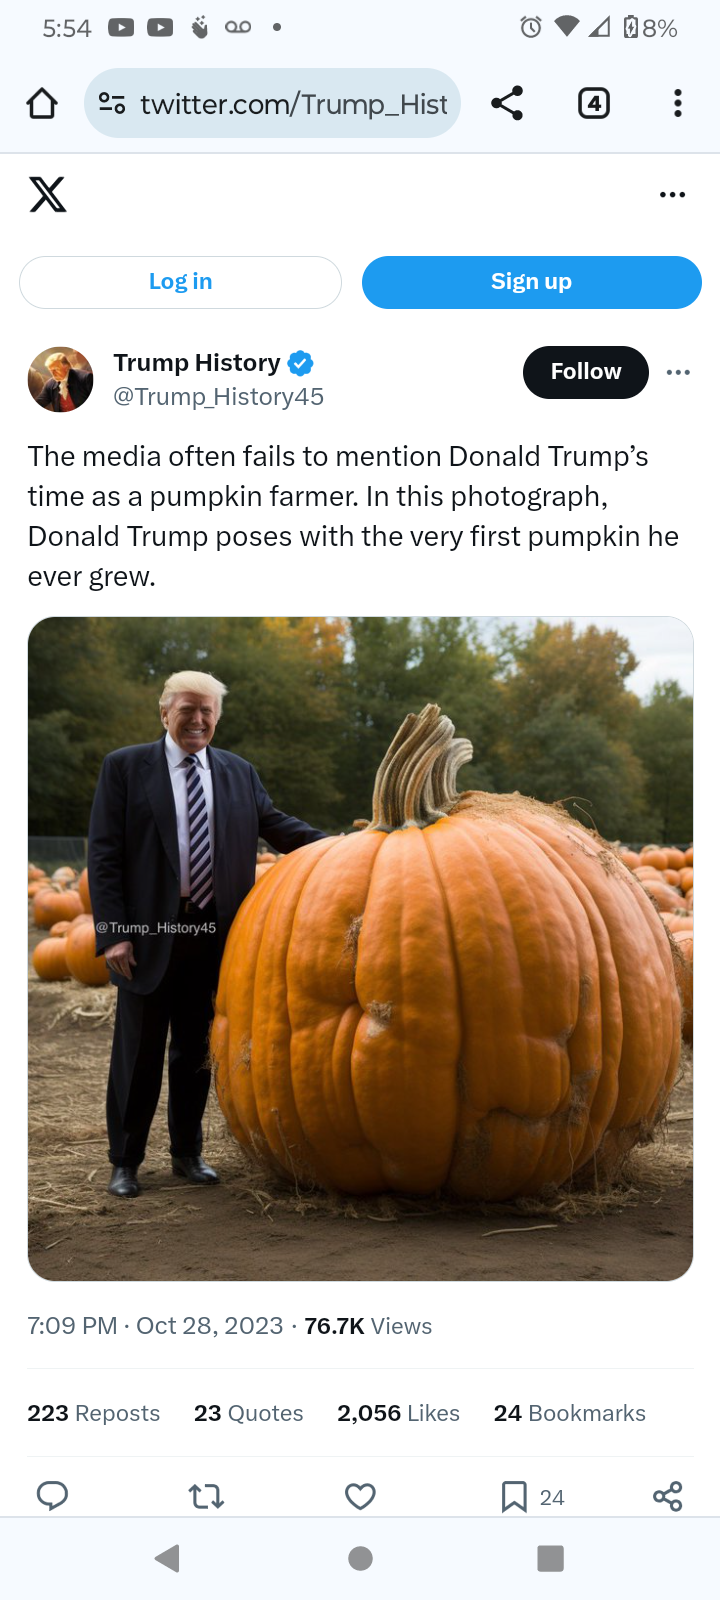Repost the tweet using retweet icon
Viewport: 720px width, 1600px height.
point(206,1496)
